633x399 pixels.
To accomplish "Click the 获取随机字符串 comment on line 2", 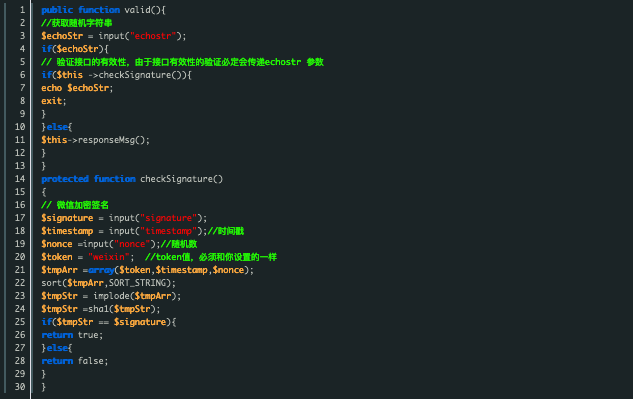I will pos(77,23).
